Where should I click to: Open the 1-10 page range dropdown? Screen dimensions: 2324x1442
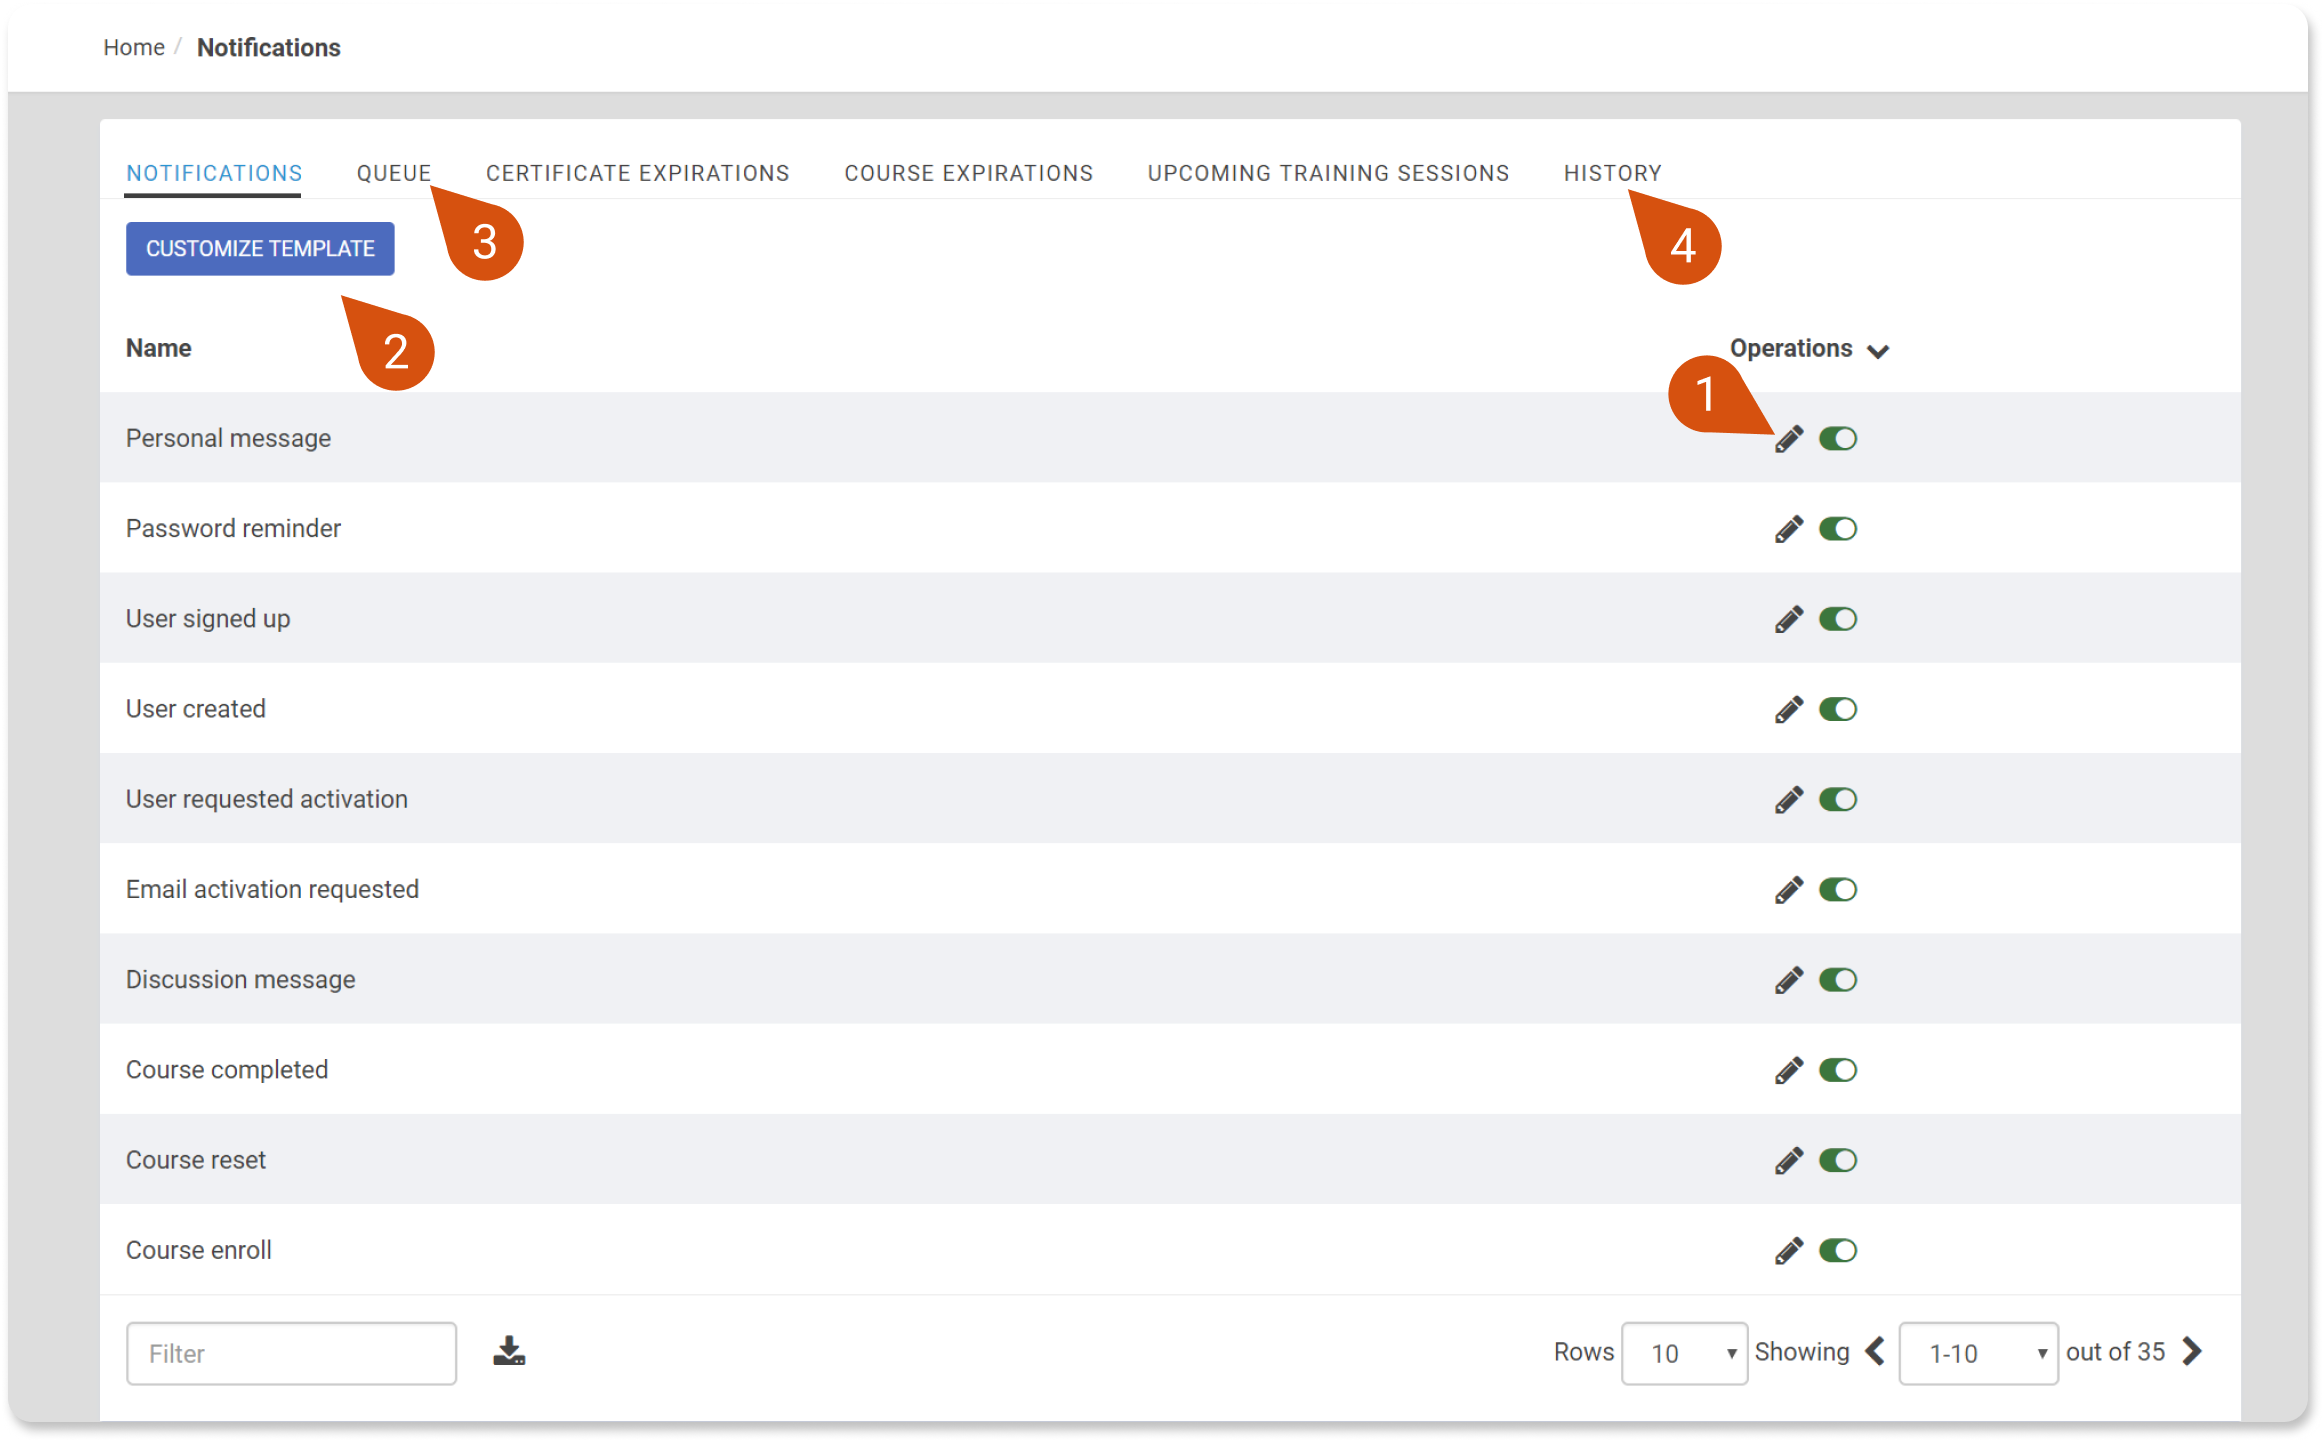pos(1978,1353)
